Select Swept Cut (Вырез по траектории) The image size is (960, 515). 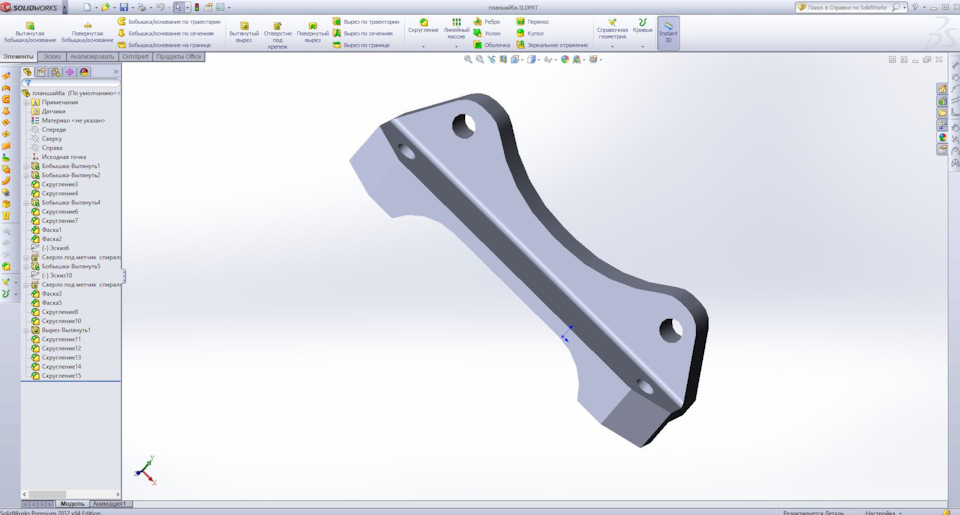(366, 21)
